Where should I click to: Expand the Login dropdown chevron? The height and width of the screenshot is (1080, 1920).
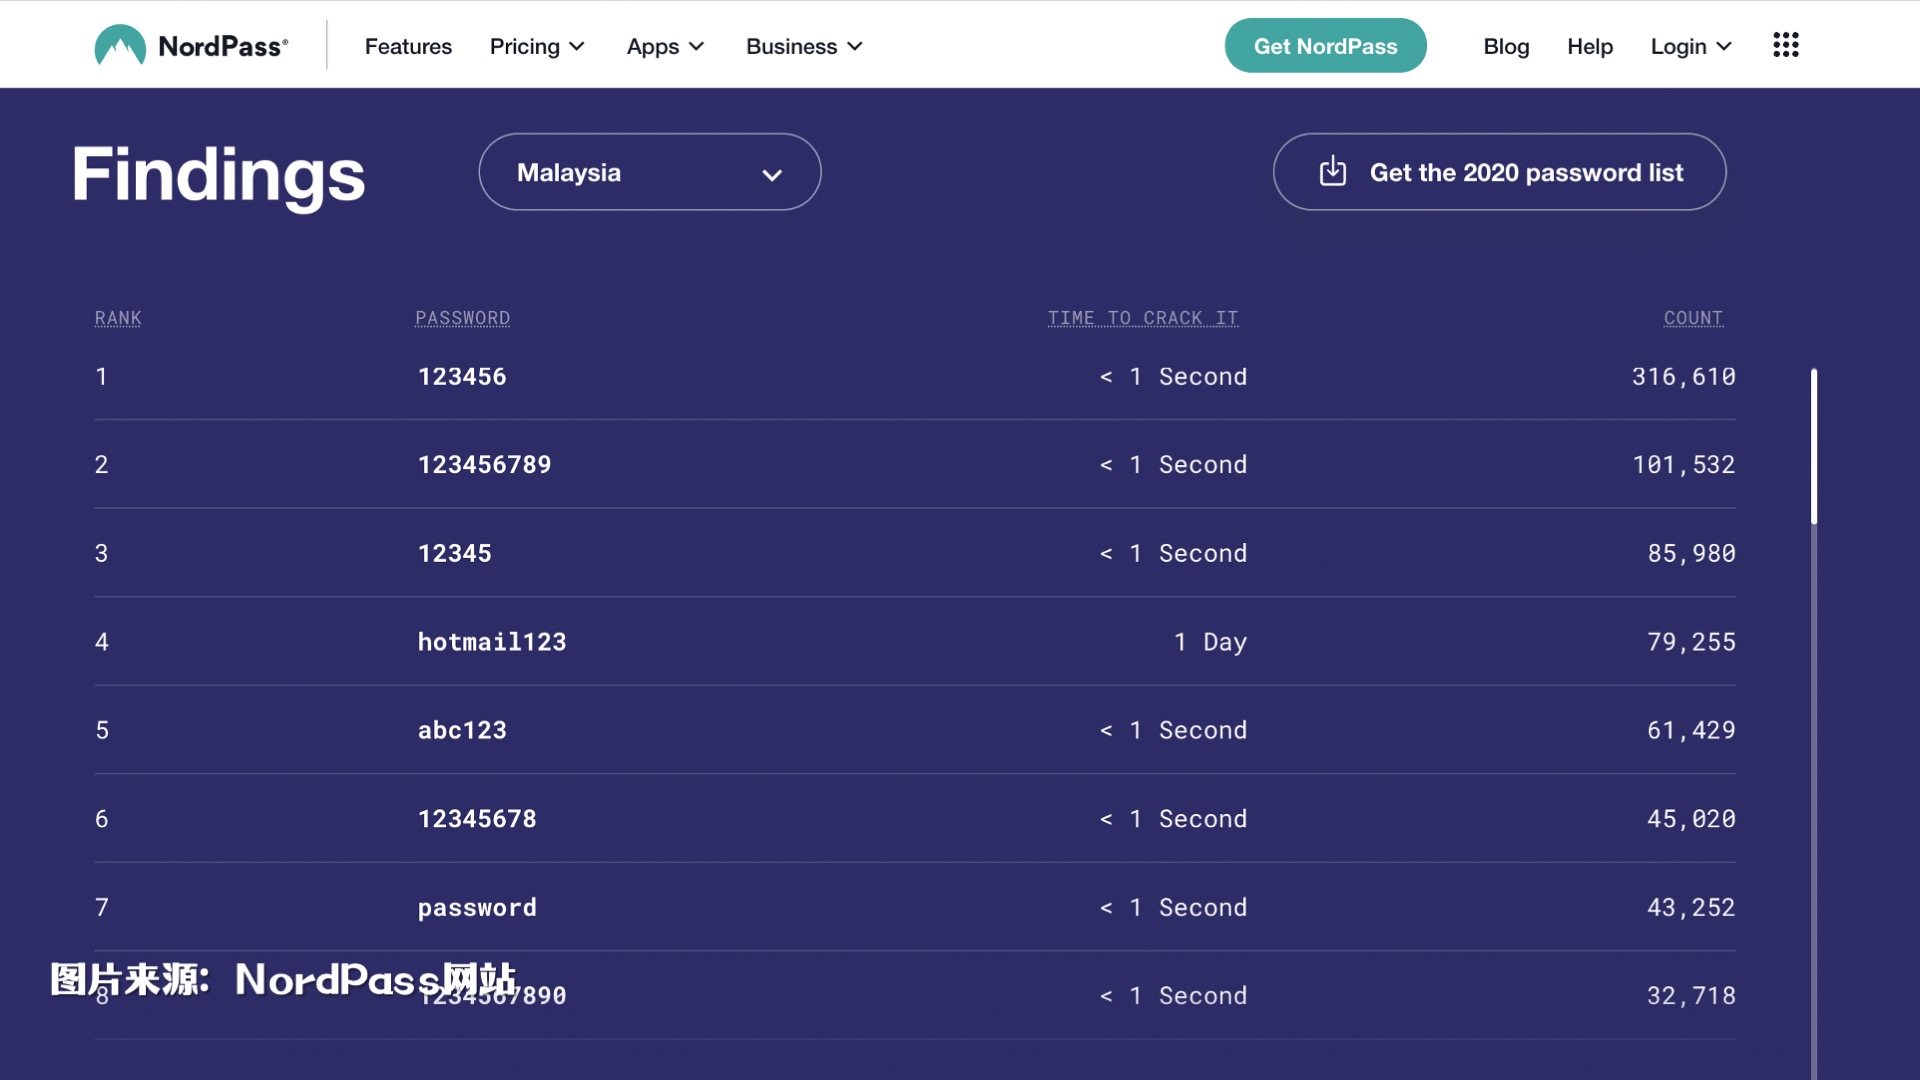(x=1724, y=47)
